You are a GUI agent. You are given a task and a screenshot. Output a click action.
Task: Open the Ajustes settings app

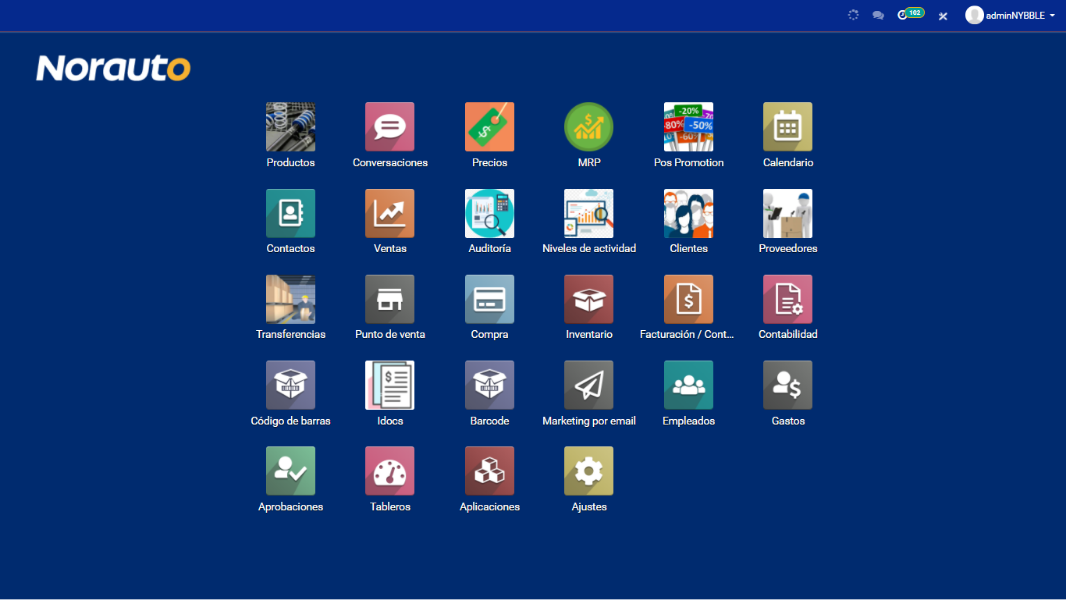point(589,471)
